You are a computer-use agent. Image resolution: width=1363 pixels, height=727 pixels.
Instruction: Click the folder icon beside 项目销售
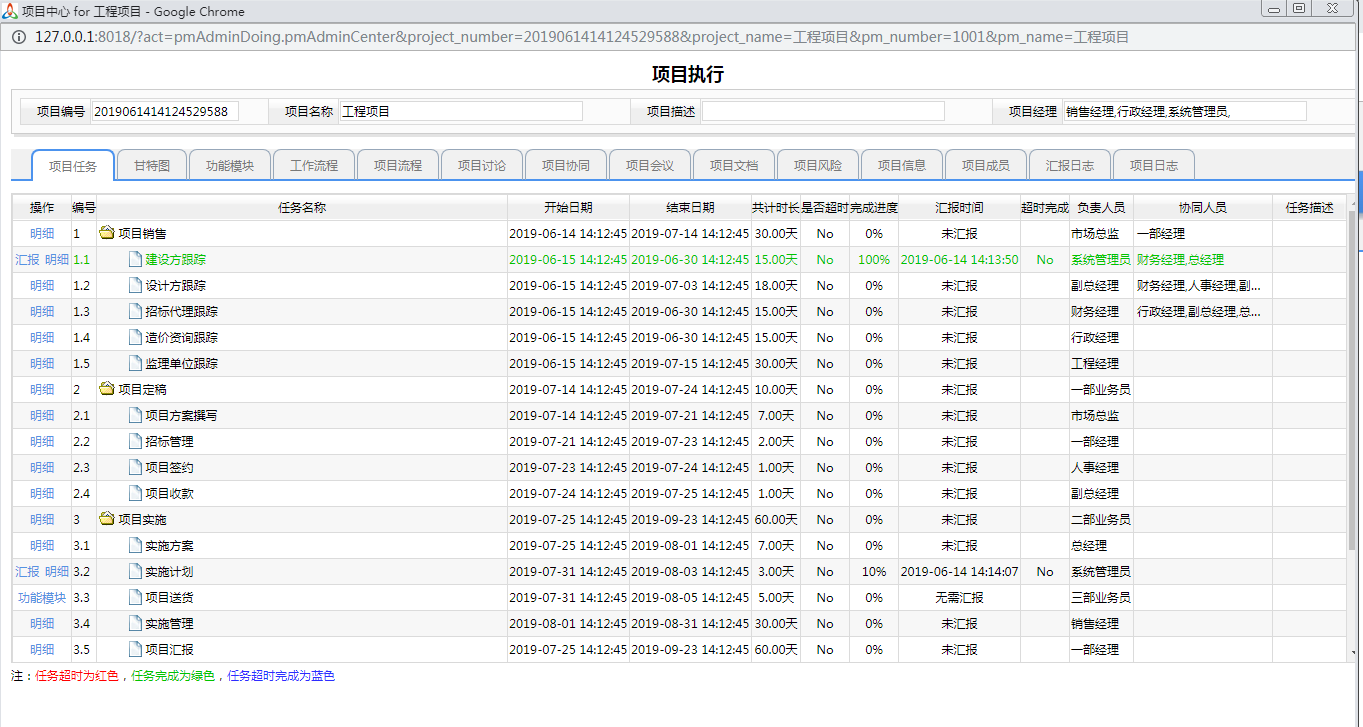pos(106,233)
